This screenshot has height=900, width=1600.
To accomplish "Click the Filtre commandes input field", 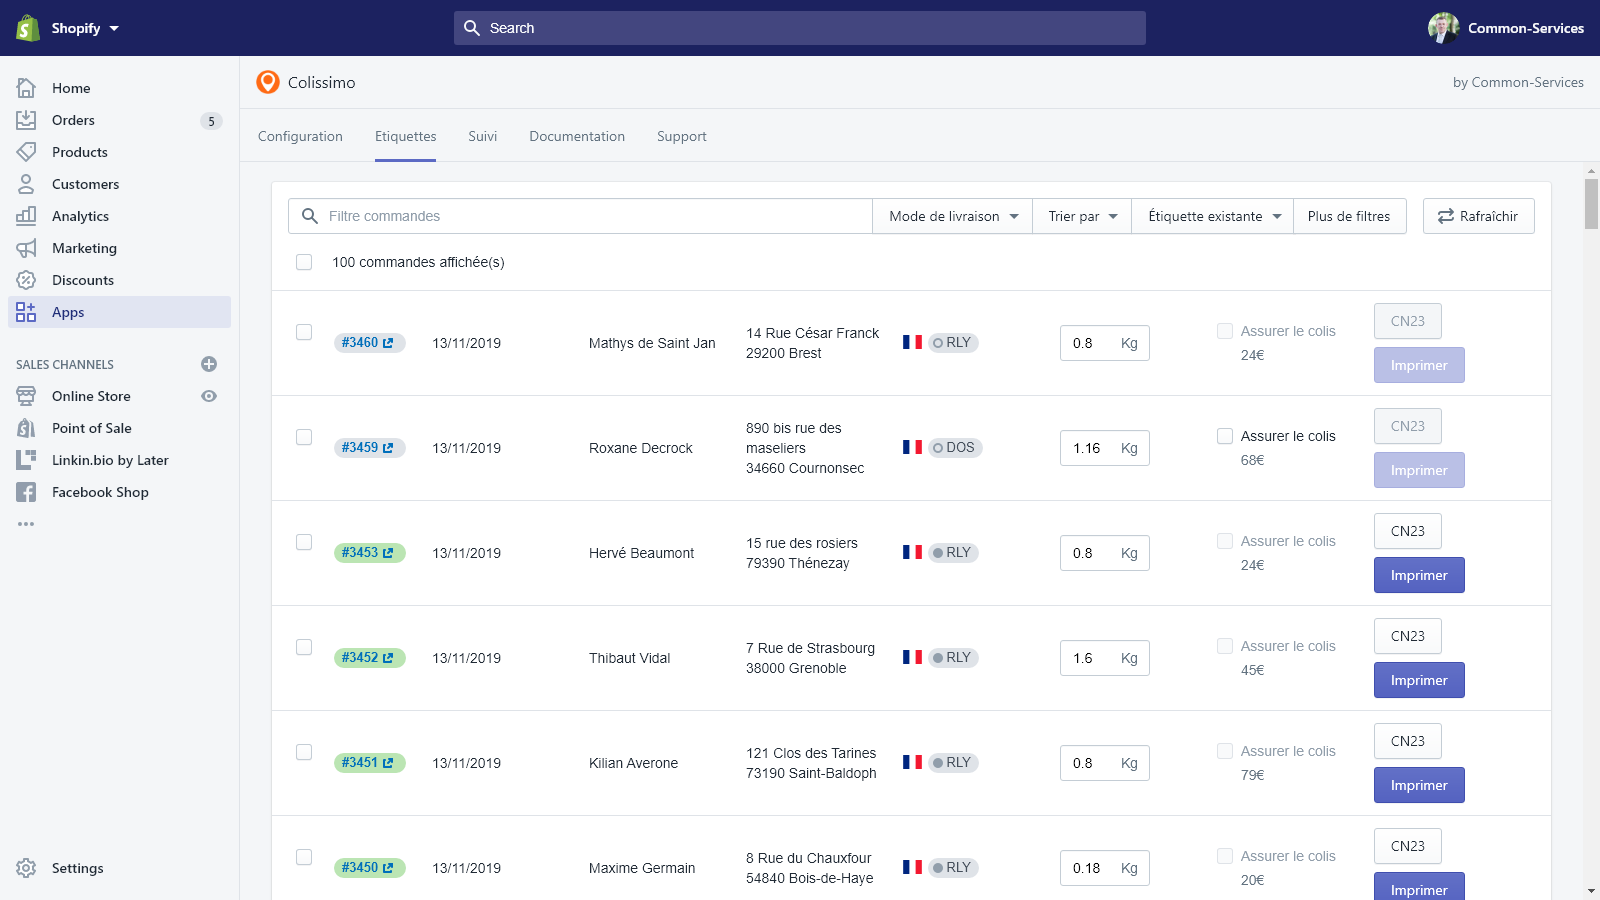I will (x=580, y=216).
